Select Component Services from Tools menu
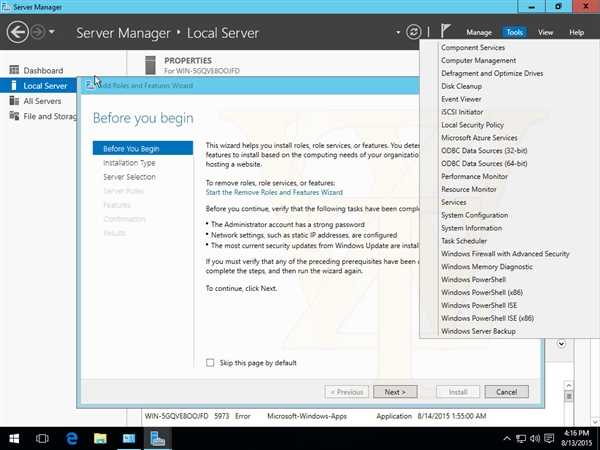Image resolution: width=600 pixels, height=450 pixels. click(x=473, y=47)
